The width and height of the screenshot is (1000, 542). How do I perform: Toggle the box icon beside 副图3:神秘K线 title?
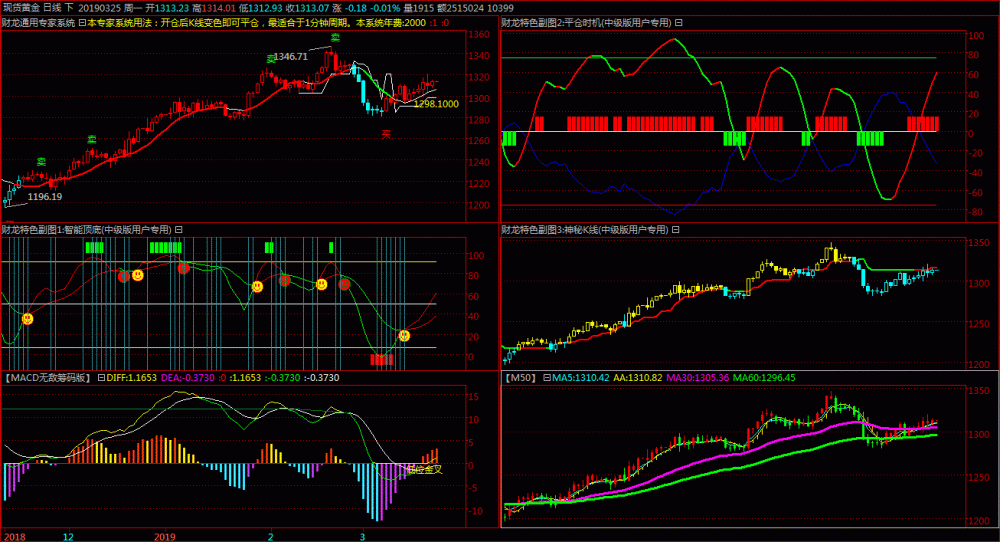675,230
